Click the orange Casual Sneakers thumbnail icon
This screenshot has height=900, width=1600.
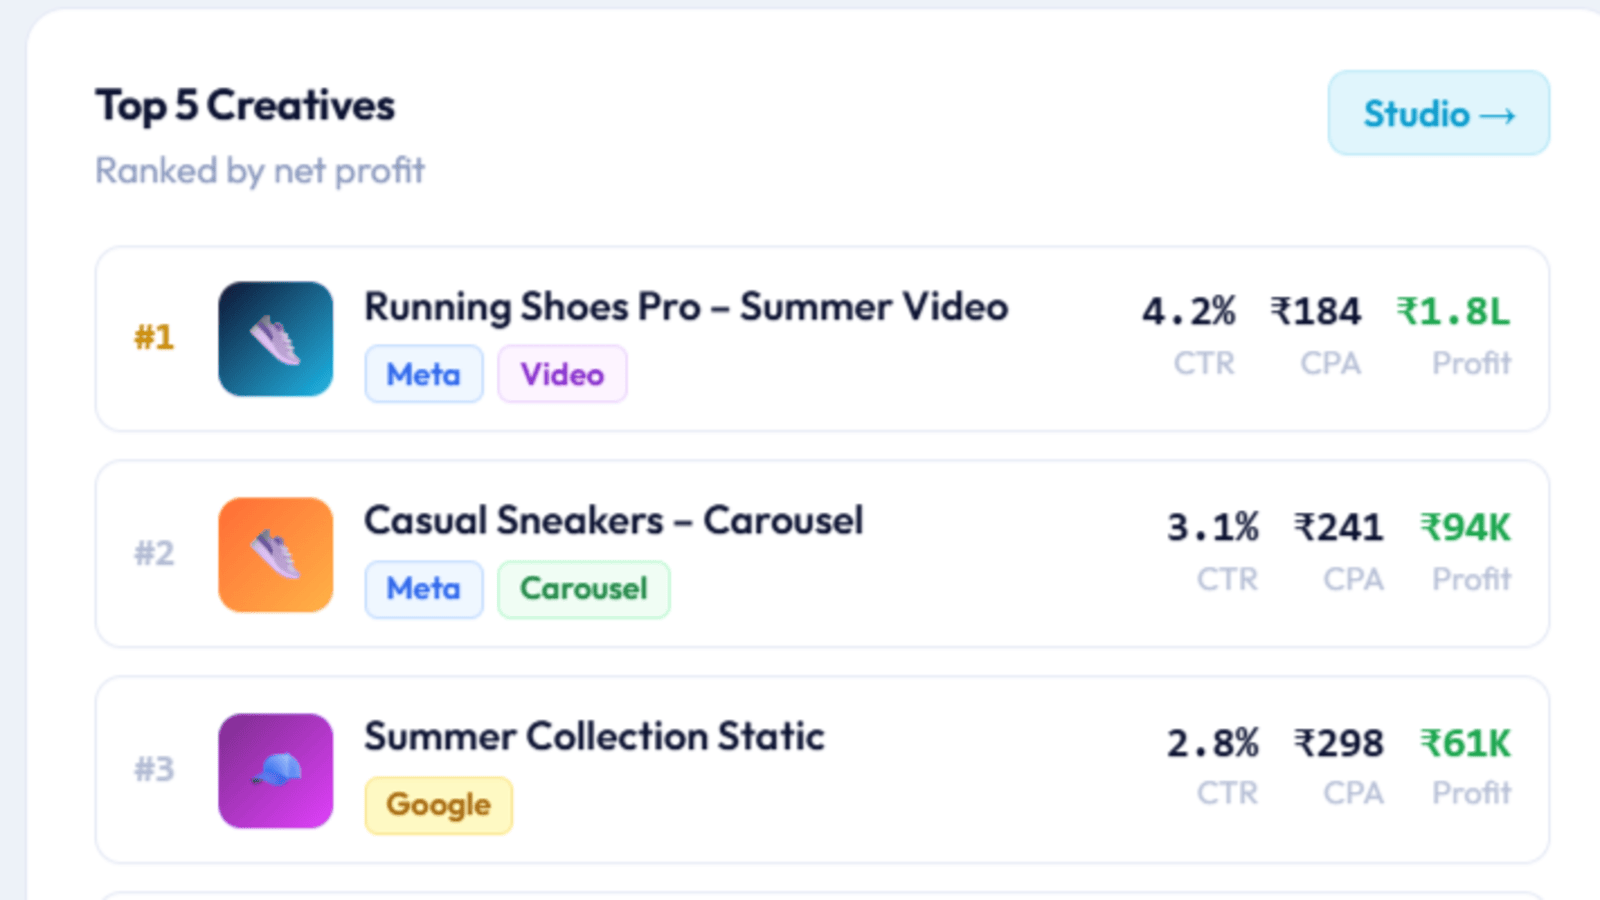[275, 555]
